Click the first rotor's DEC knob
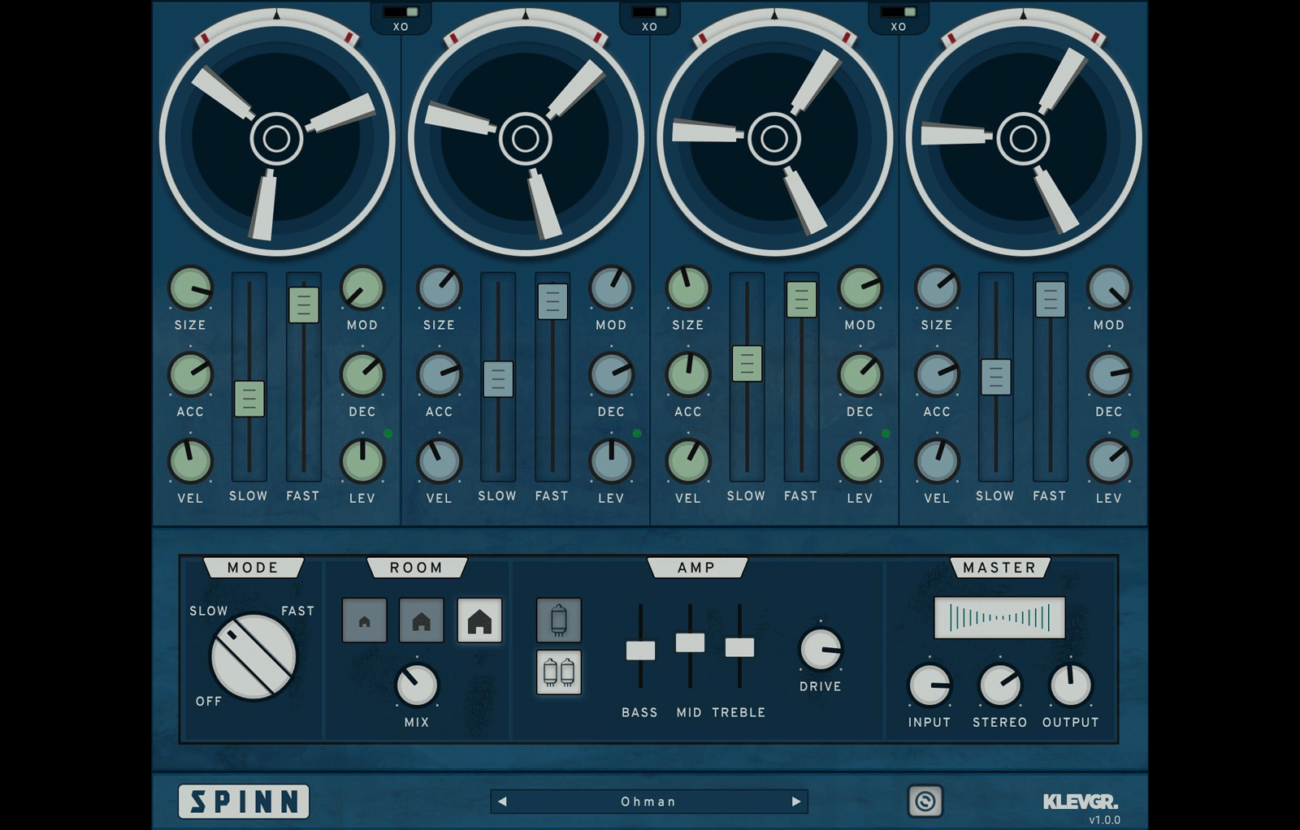The image size is (1300, 830). [x=362, y=375]
